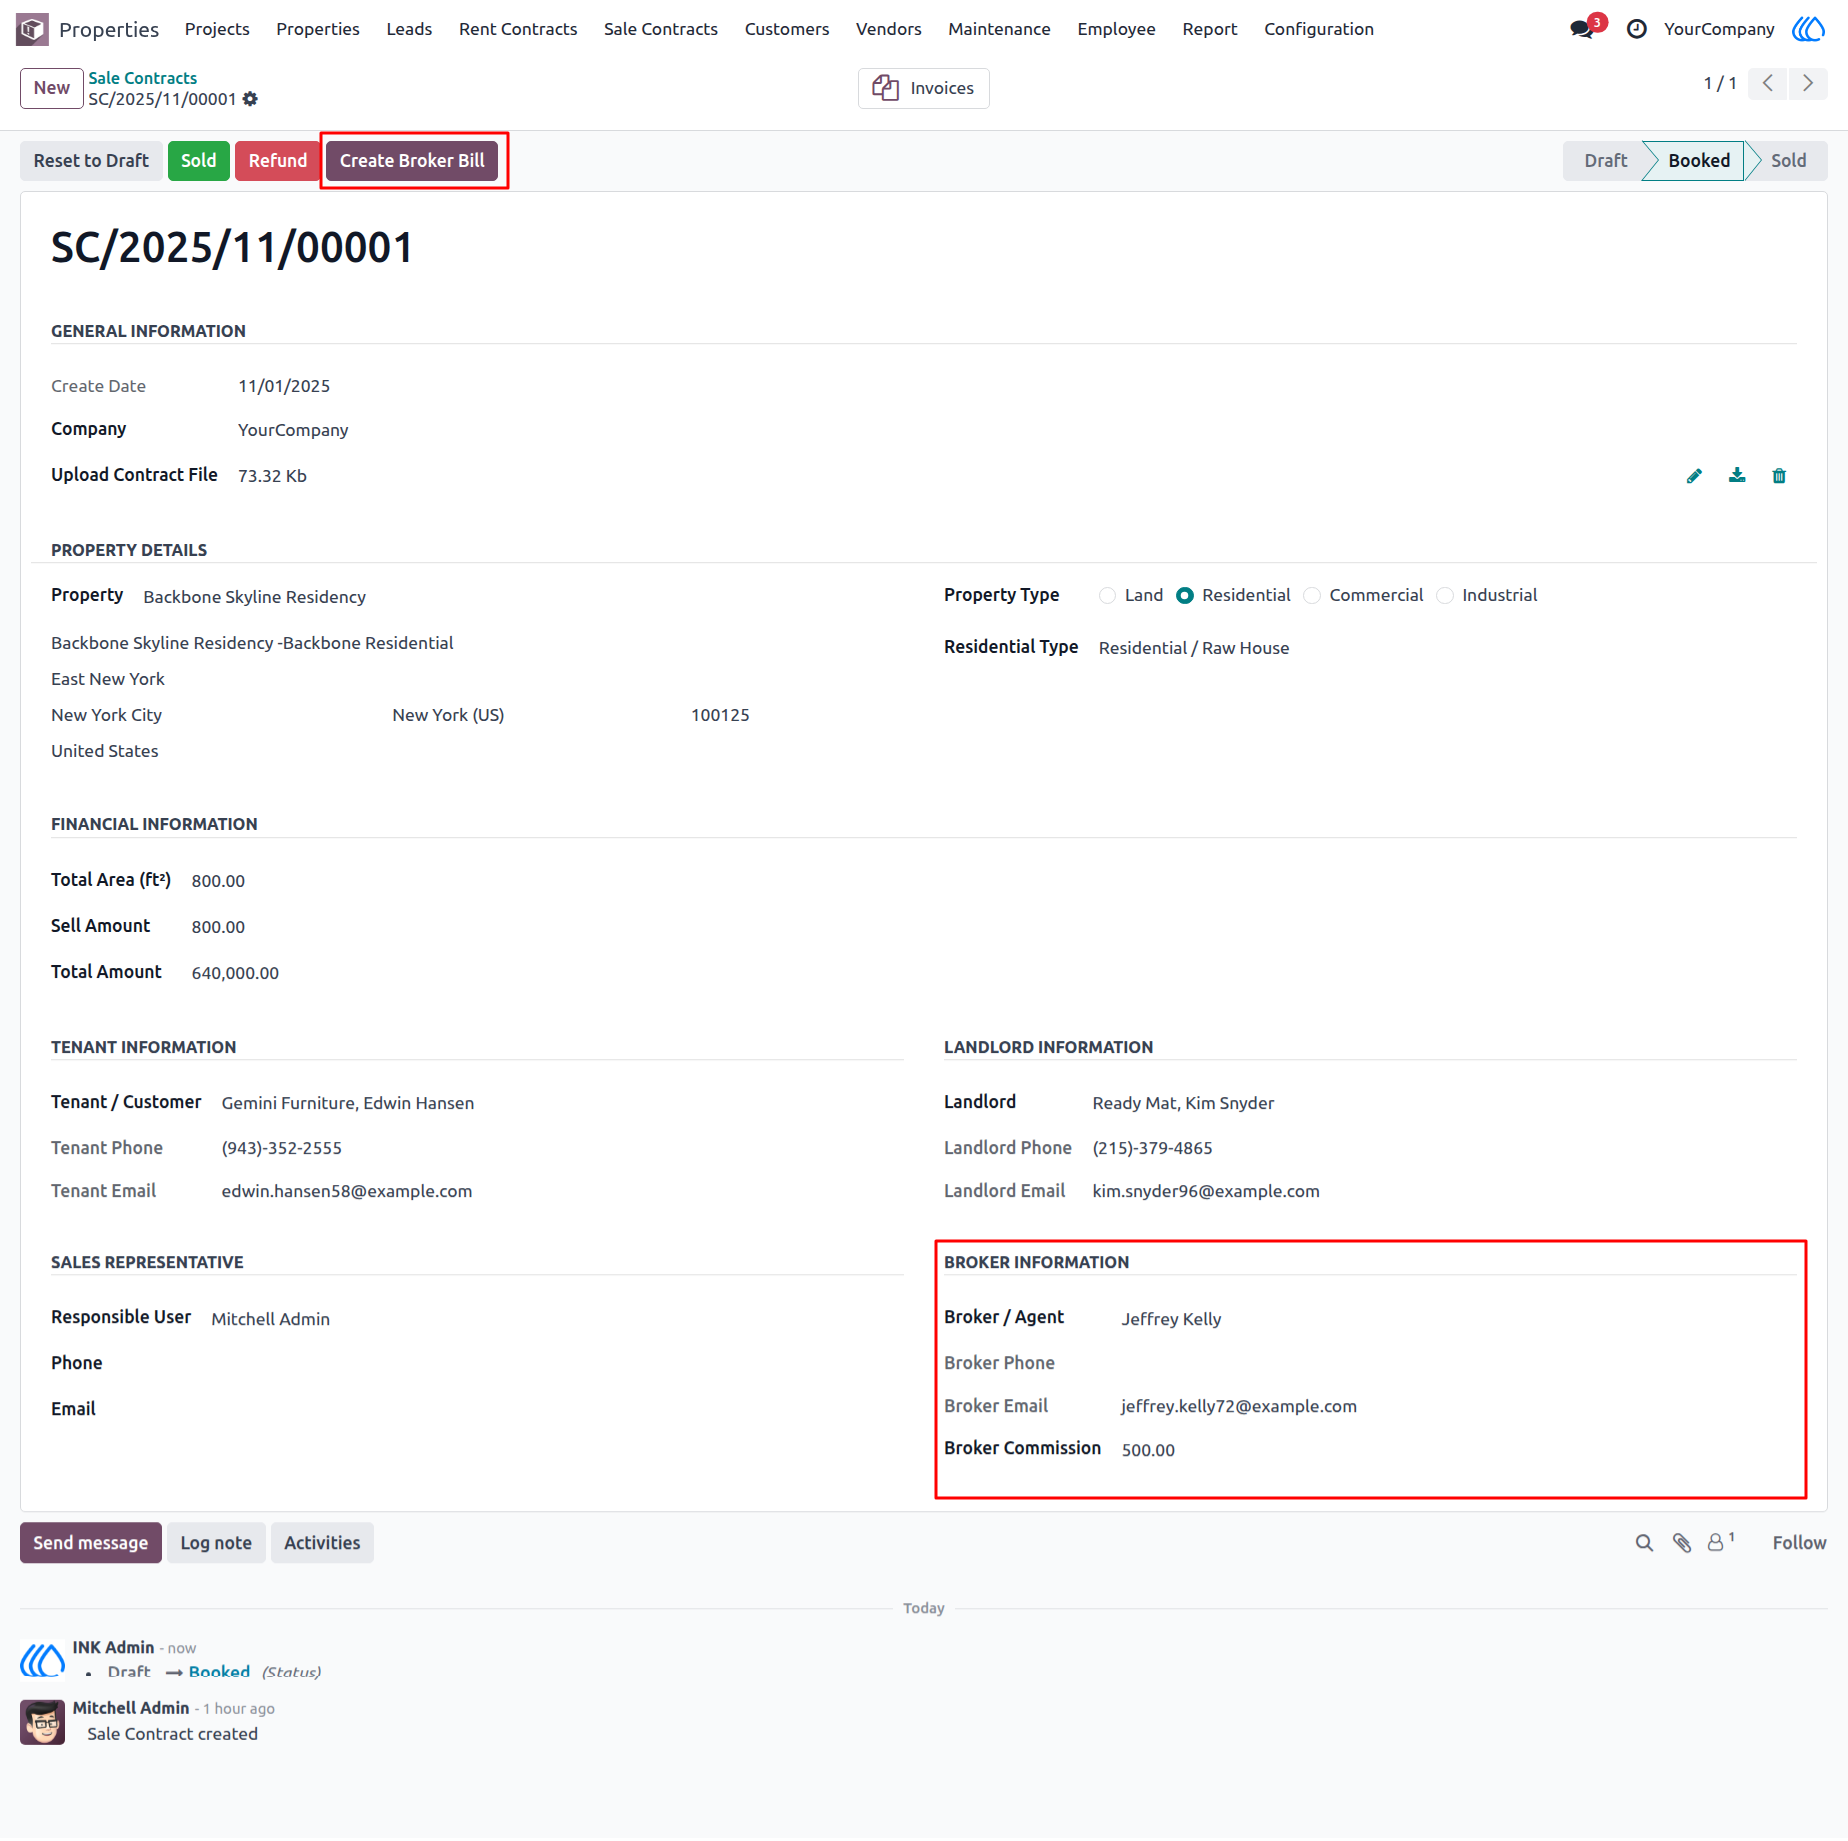Open the Rent Contracts menu
Image resolution: width=1848 pixels, height=1841 pixels.
[x=518, y=29]
